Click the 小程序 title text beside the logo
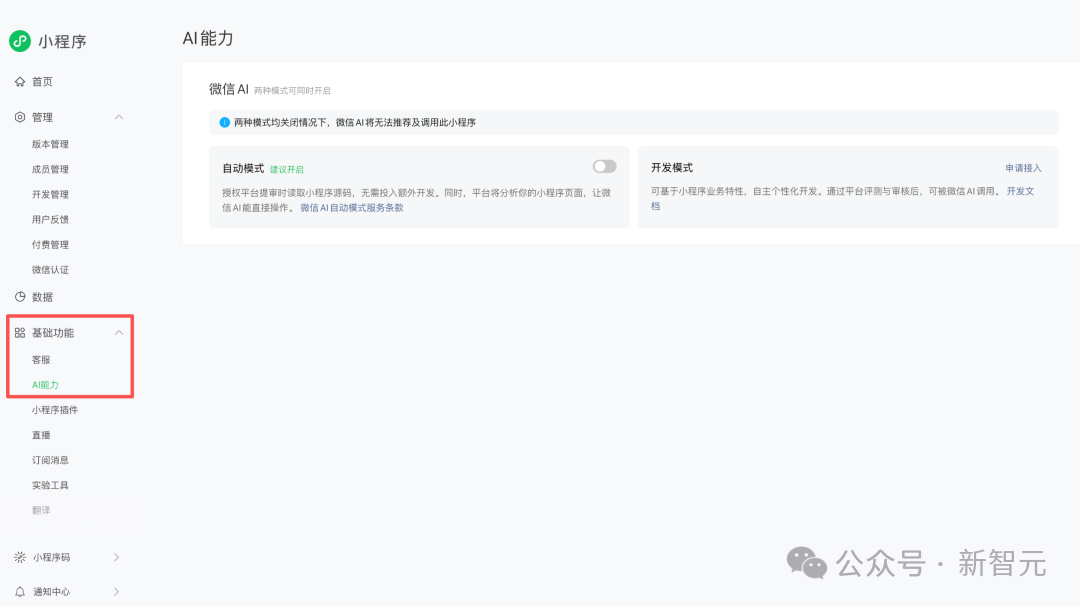This screenshot has width=1080, height=606. (63, 41)
